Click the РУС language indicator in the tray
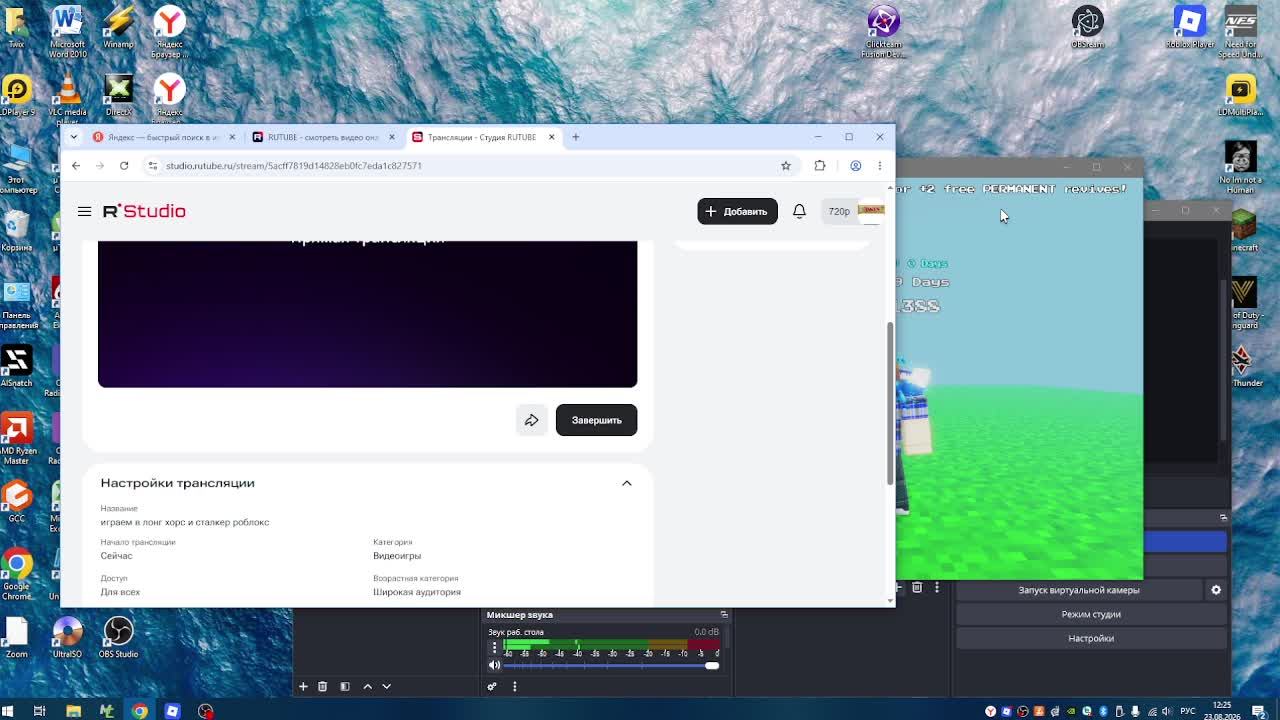 tap(1188, 711)
